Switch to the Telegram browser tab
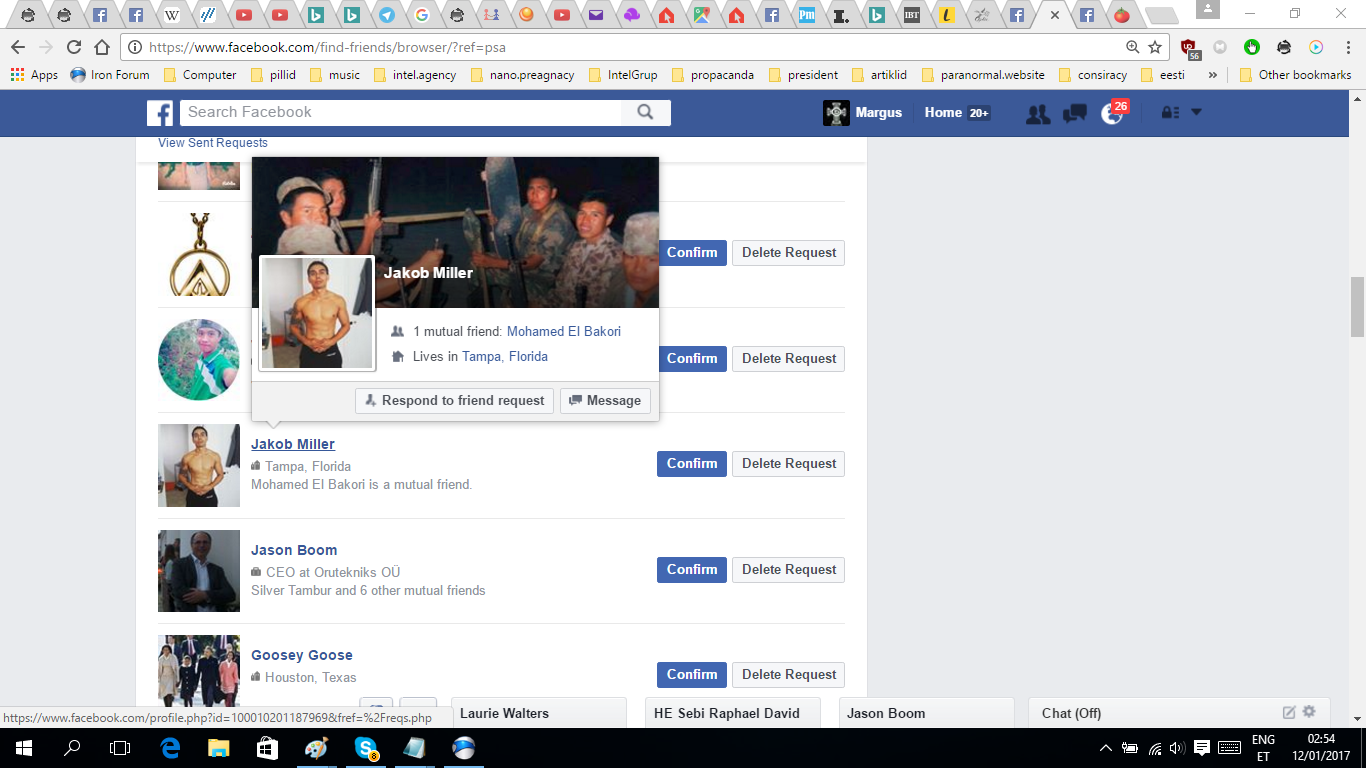The height and width of the screenshot is (768, 1366). [x=386, y=15]
